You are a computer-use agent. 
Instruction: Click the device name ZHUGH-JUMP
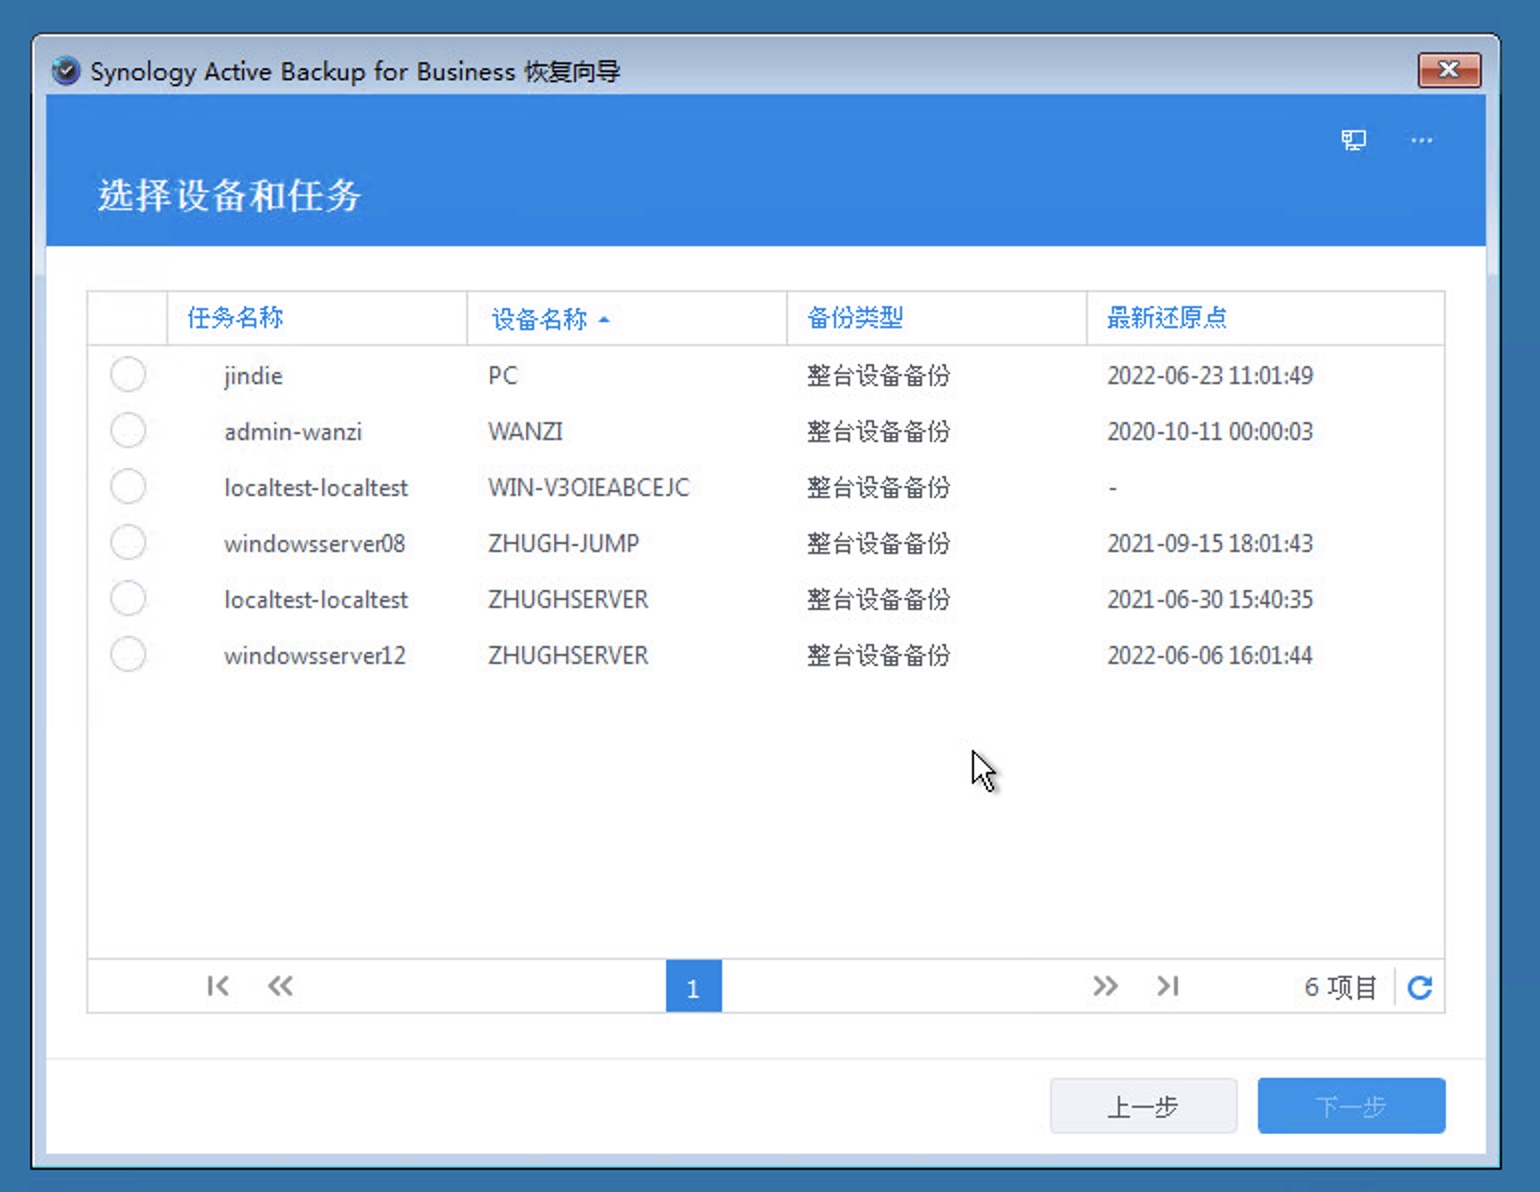coord(563,544)
